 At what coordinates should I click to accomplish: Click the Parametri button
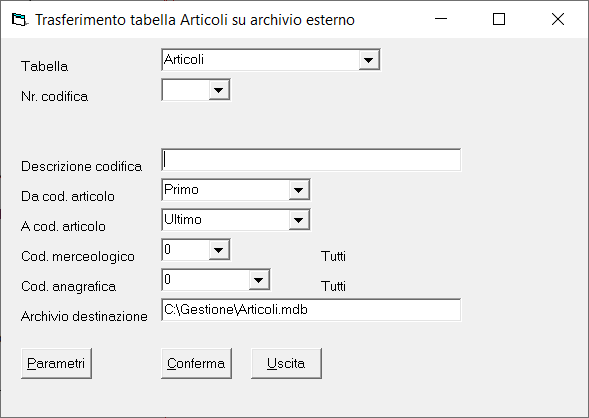tap(56, 363)
